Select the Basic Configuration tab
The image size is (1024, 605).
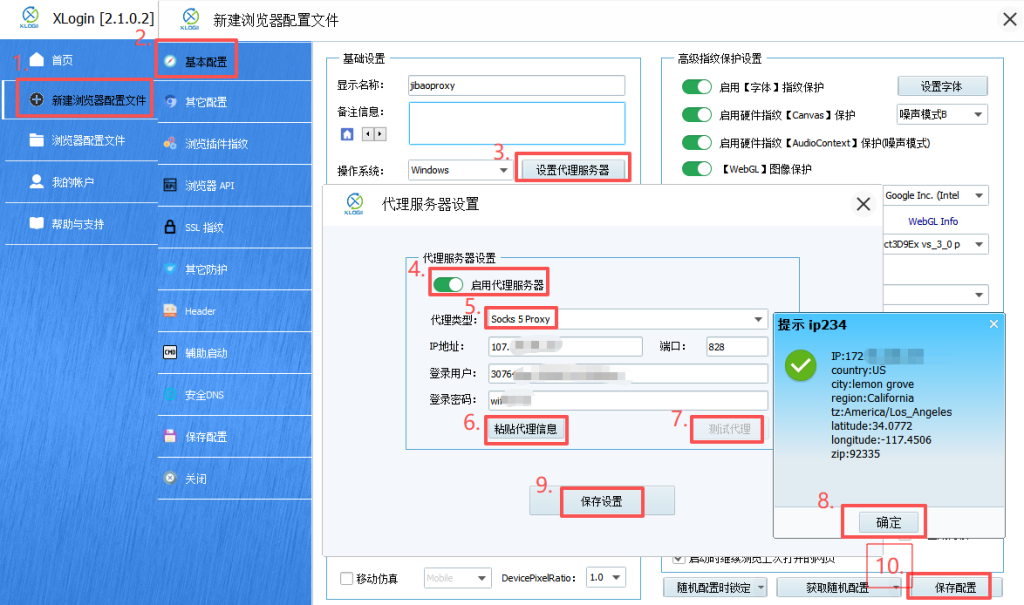(x=196, y=61)
